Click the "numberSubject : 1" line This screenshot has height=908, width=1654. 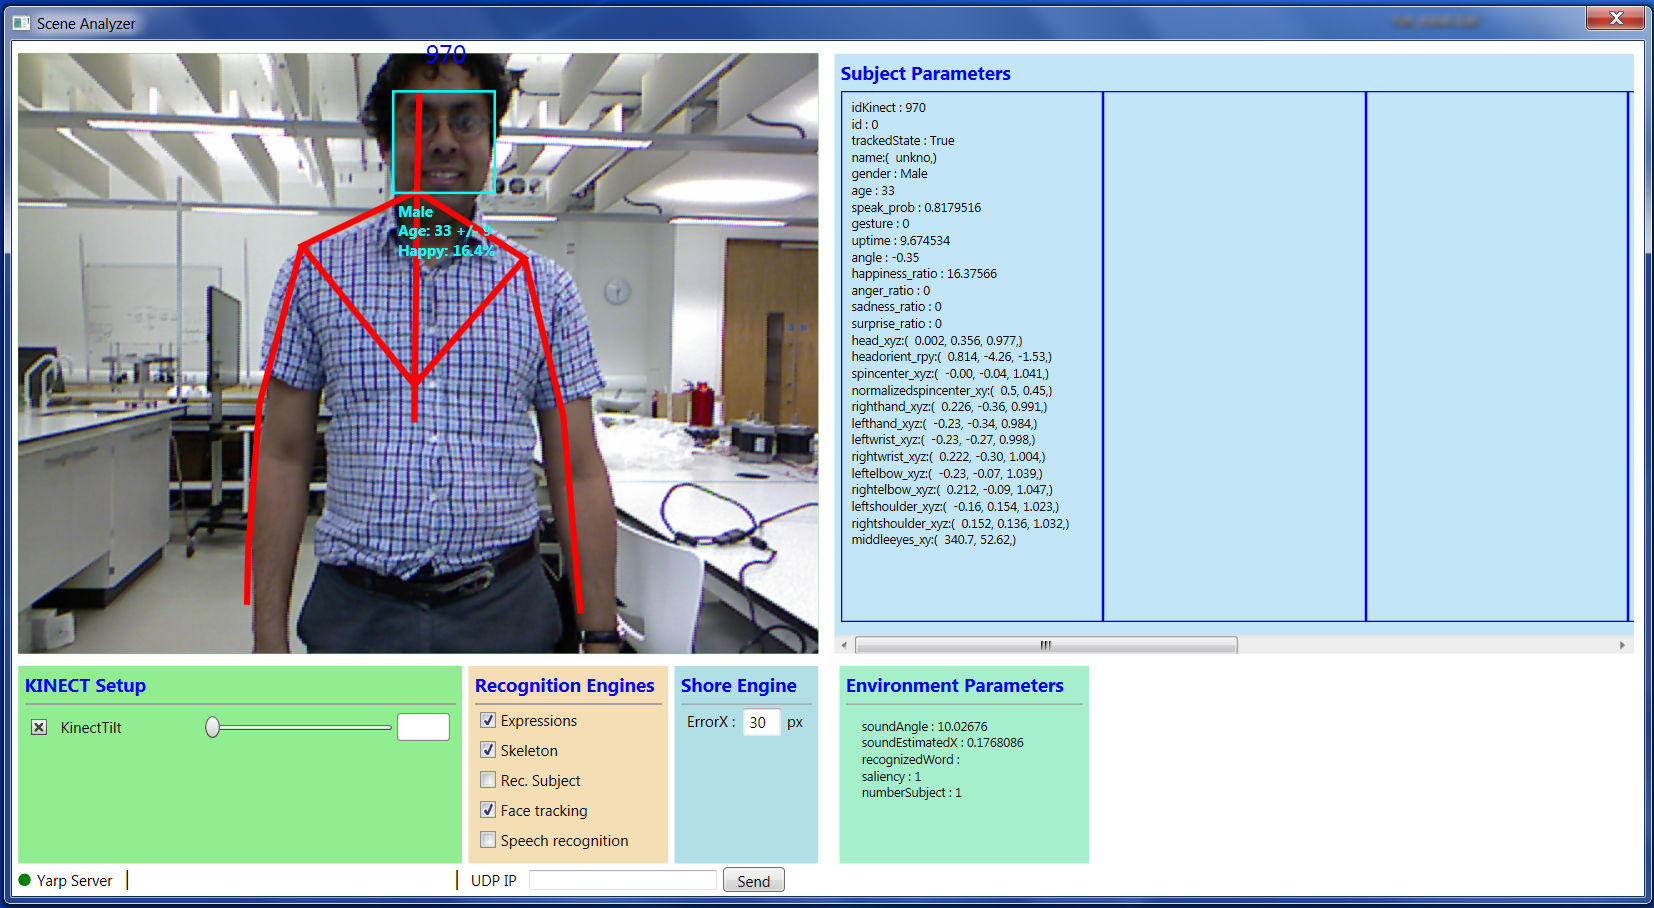911,793
